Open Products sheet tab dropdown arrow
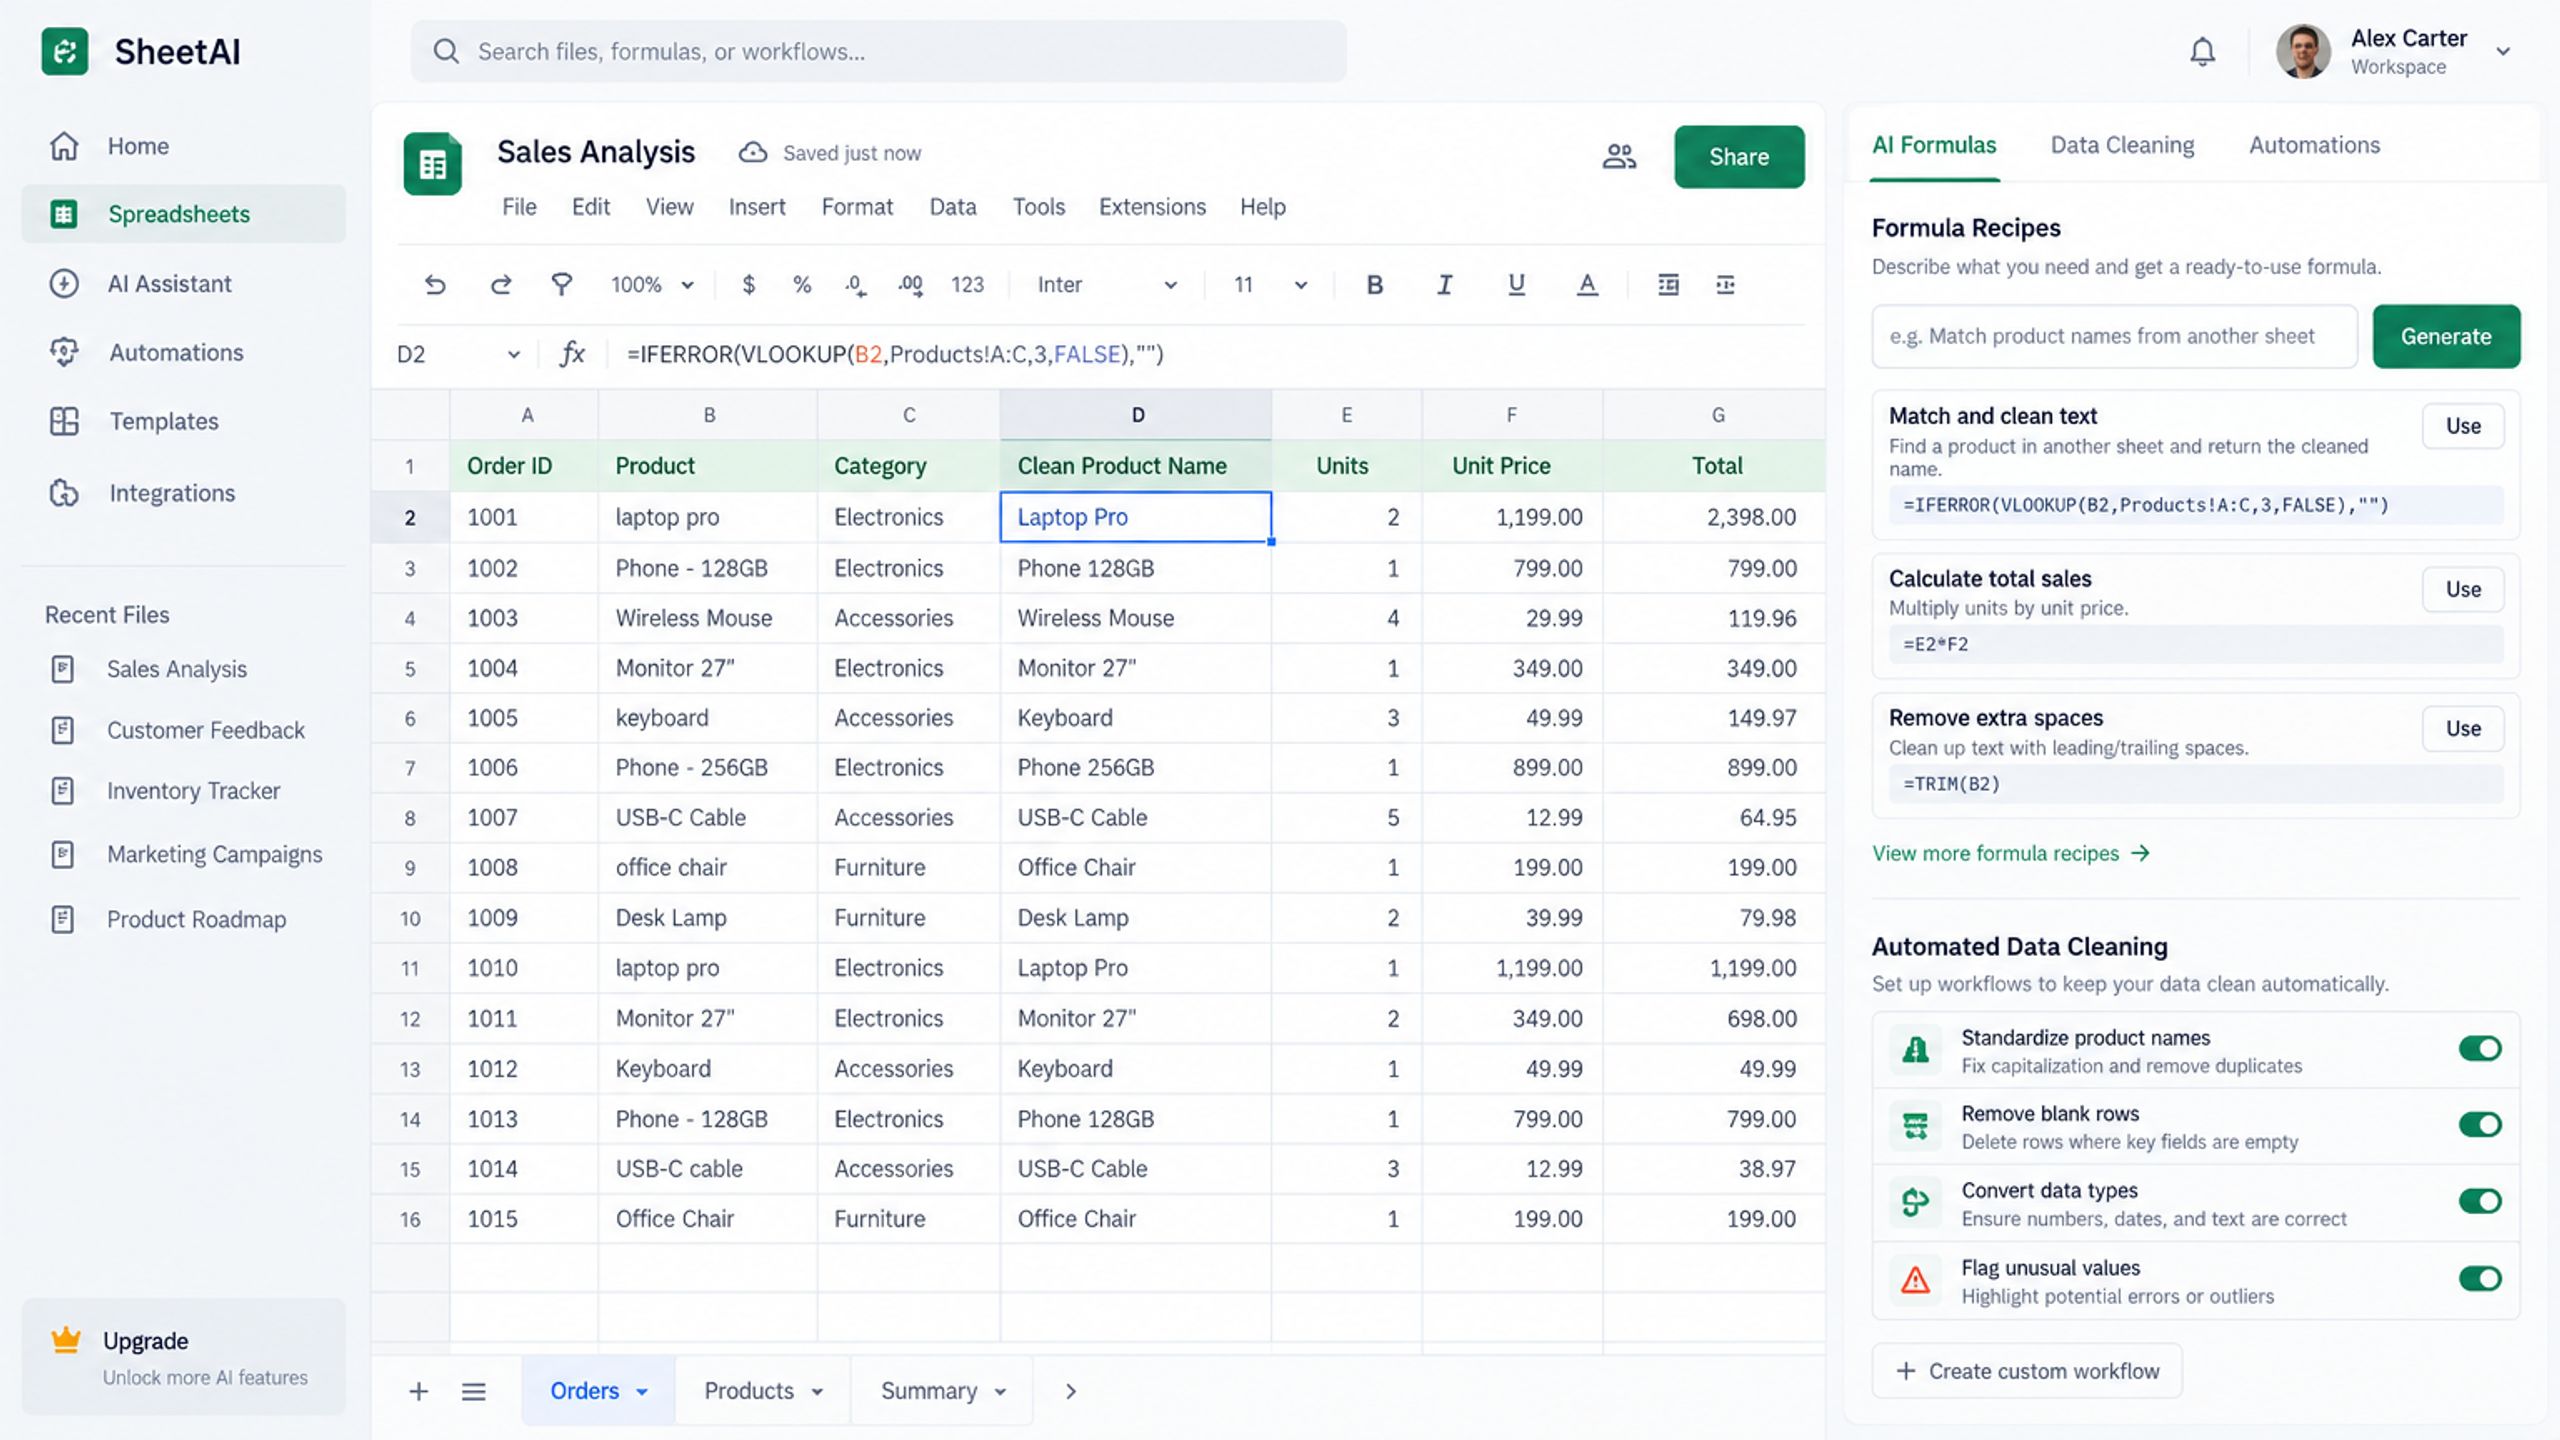2560x1440 pixels. tap(818, 1392)
